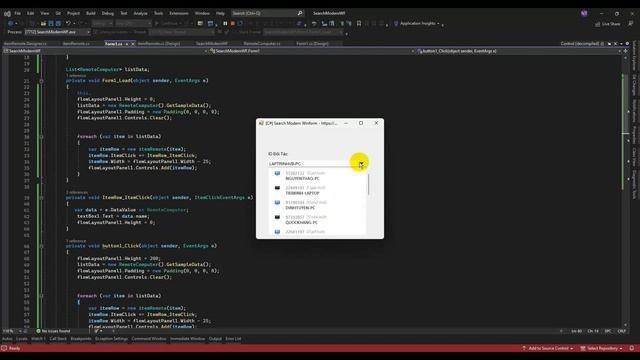Click Add to Source Control button
This screenshot has height=360, width=640.
[x=547, y=349]
